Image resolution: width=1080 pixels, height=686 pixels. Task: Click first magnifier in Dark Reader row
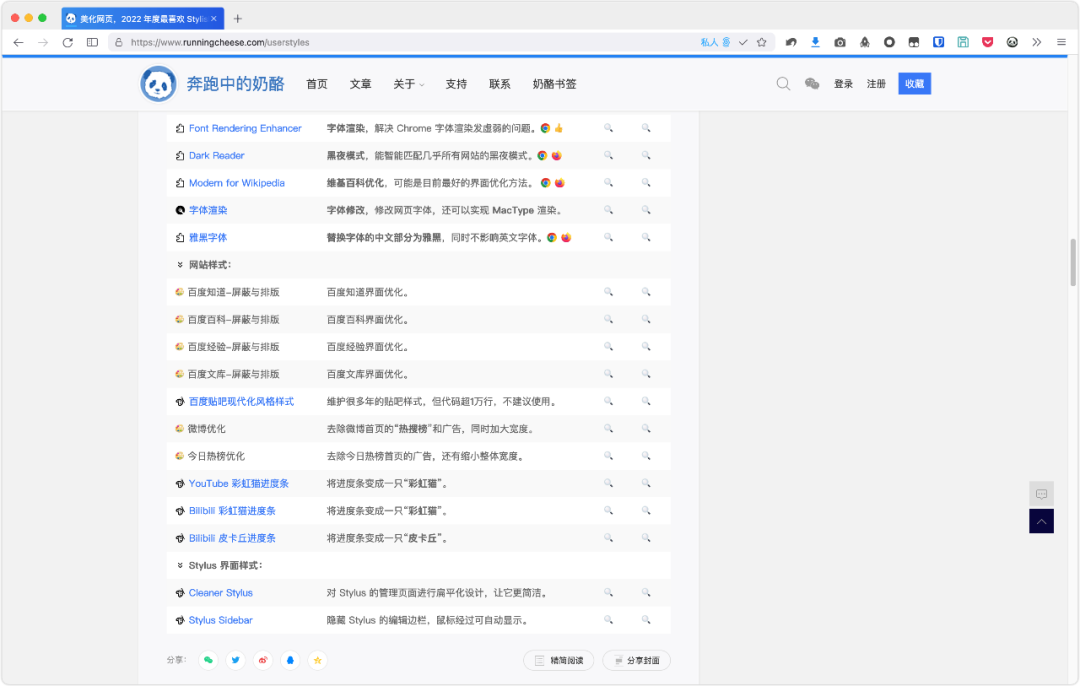[x=608, y=156]
